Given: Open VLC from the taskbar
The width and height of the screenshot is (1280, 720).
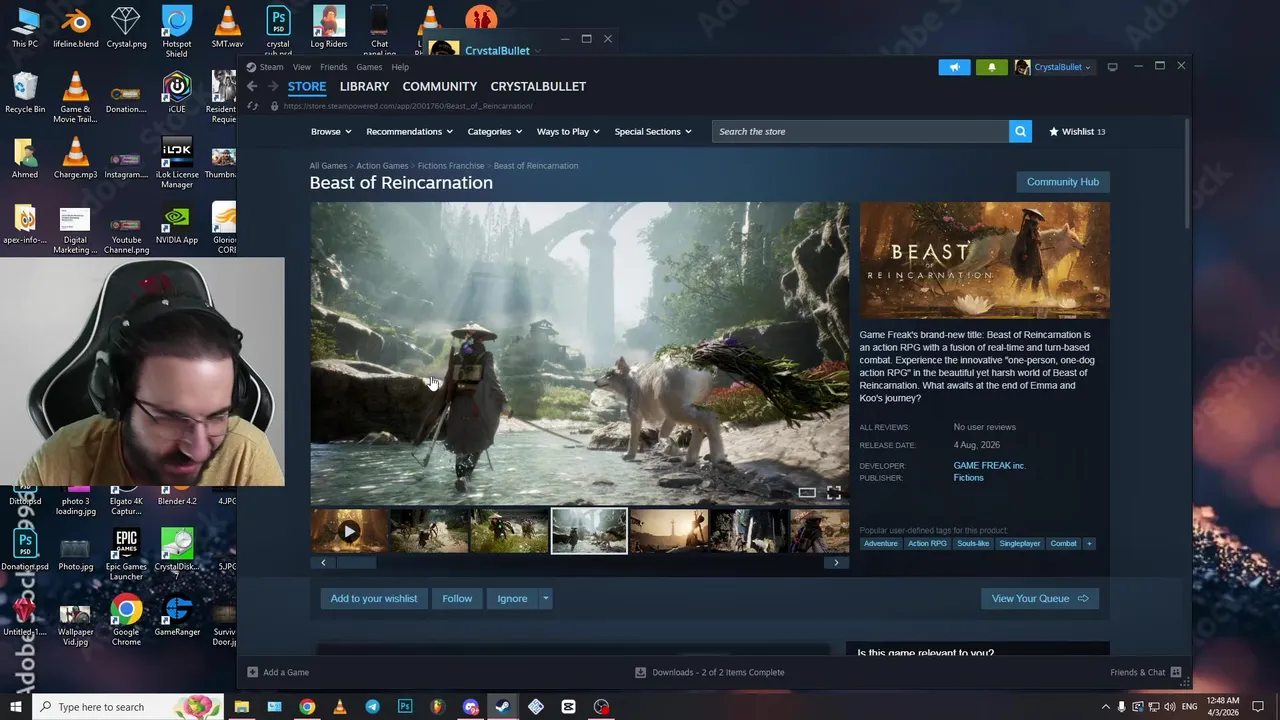Looking at the screenshot, I should click(x=339, y=707).
